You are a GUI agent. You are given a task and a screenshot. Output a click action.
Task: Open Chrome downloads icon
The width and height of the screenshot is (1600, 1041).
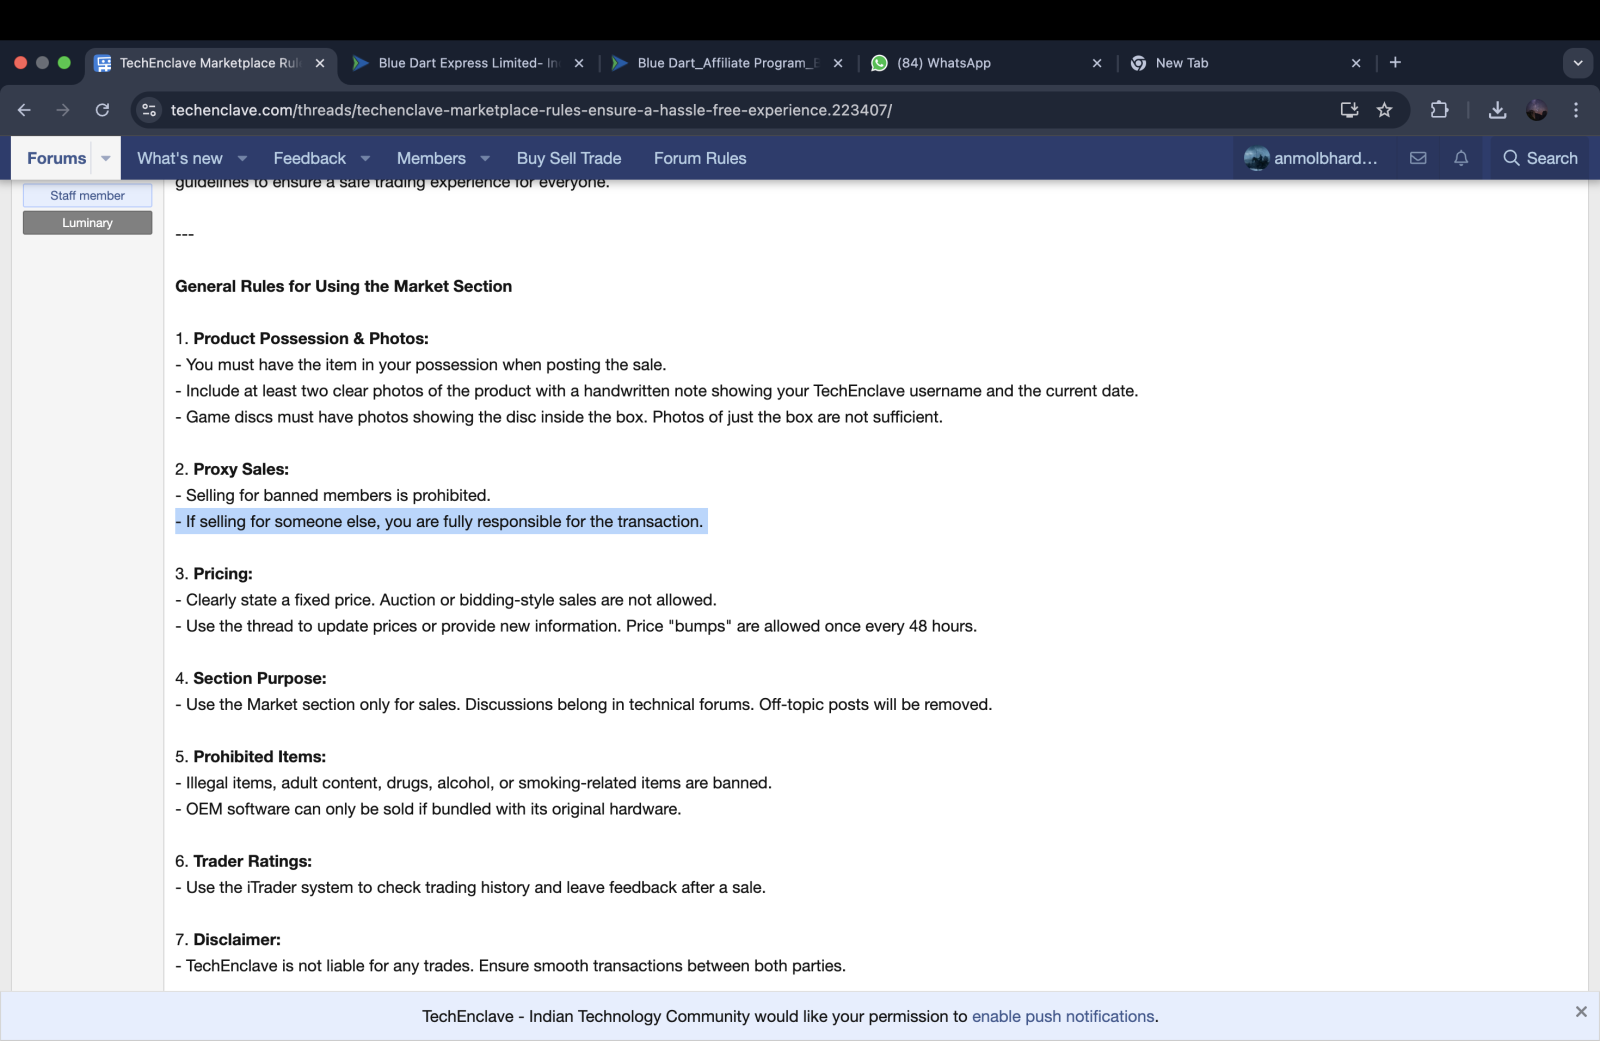tap(1497, 110)
